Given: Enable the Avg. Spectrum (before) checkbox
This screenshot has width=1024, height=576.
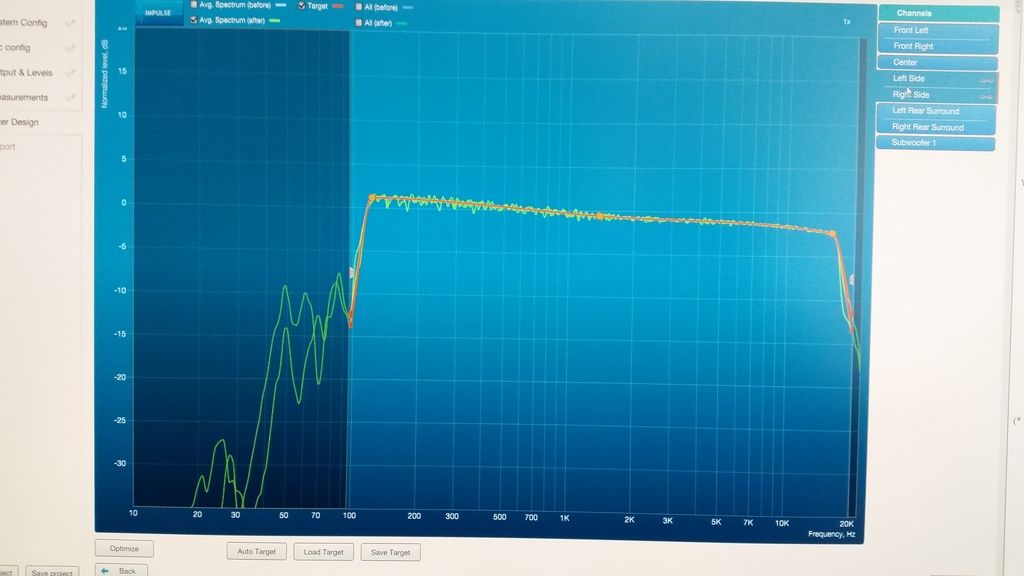Looking at the screenshot, I should (194, 5).
